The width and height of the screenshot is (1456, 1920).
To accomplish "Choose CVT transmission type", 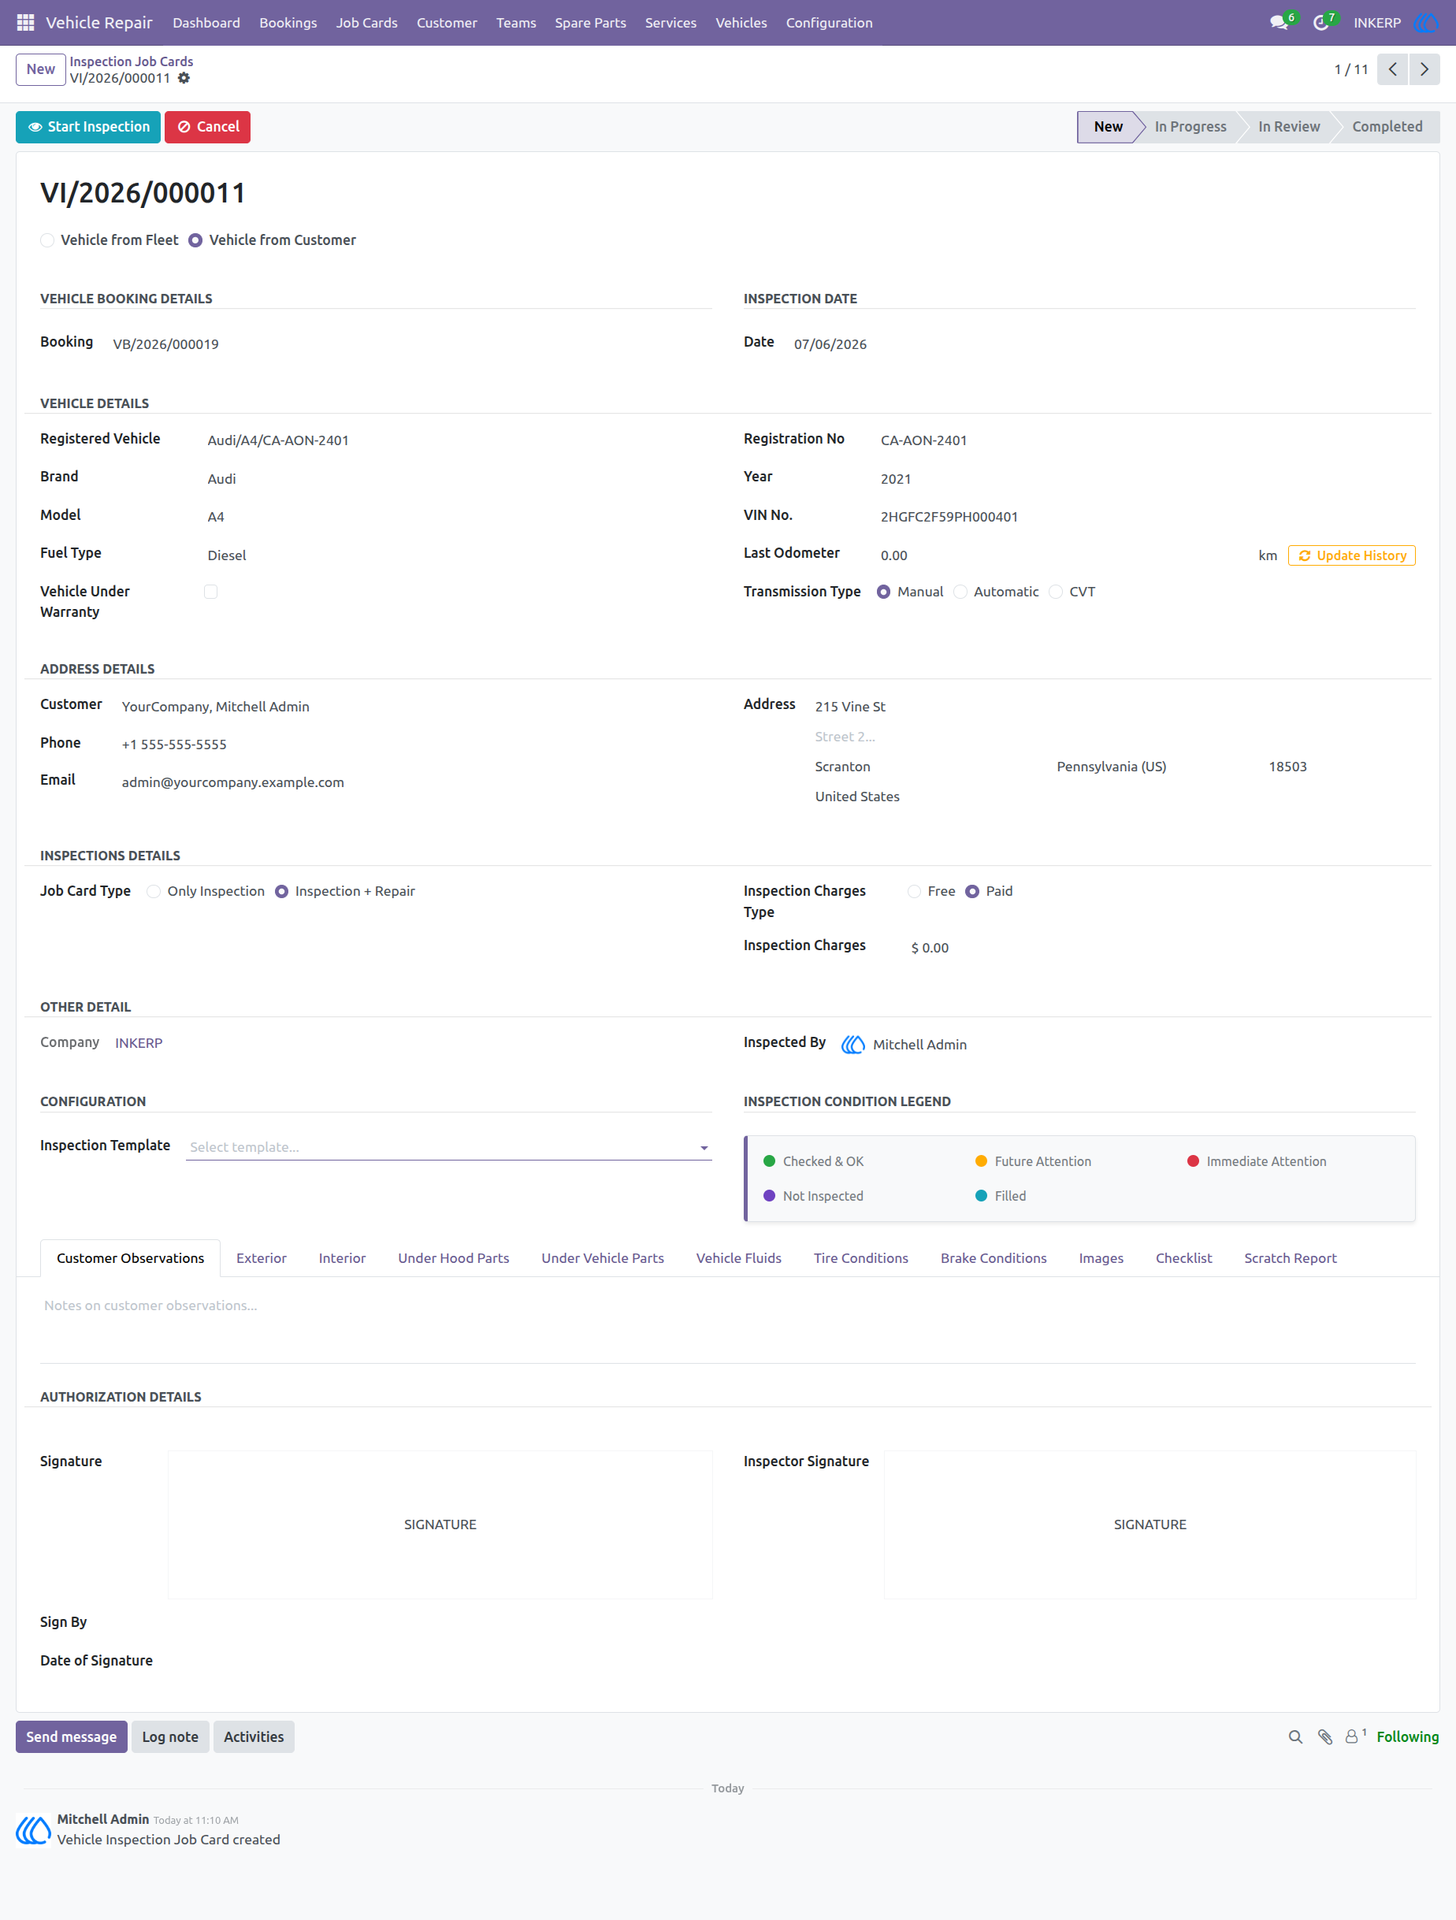I will (x=1055, y=592).
